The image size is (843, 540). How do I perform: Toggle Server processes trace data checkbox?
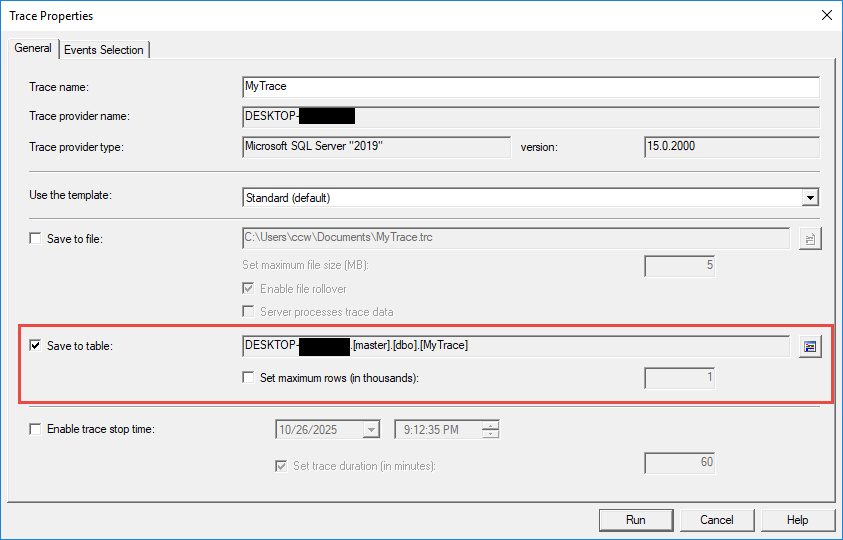click(248, 311)
